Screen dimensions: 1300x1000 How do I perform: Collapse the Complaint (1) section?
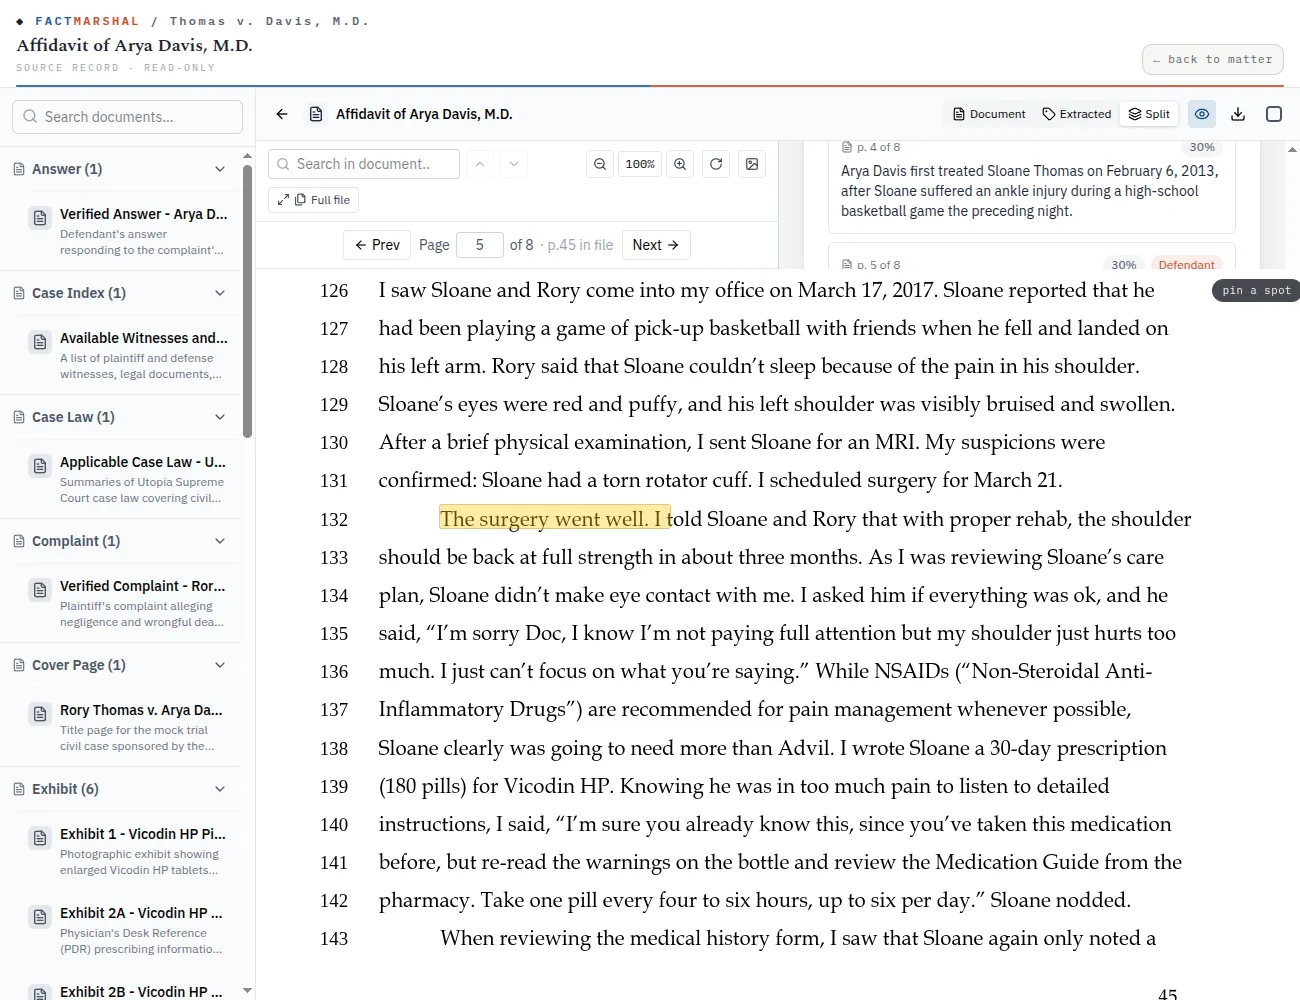pyautogui.click(x=220, y=541)
